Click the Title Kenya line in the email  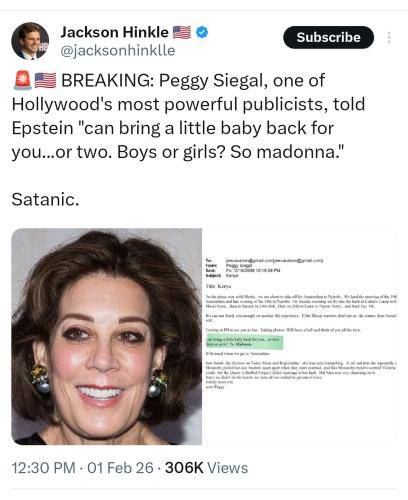[218, 286]
